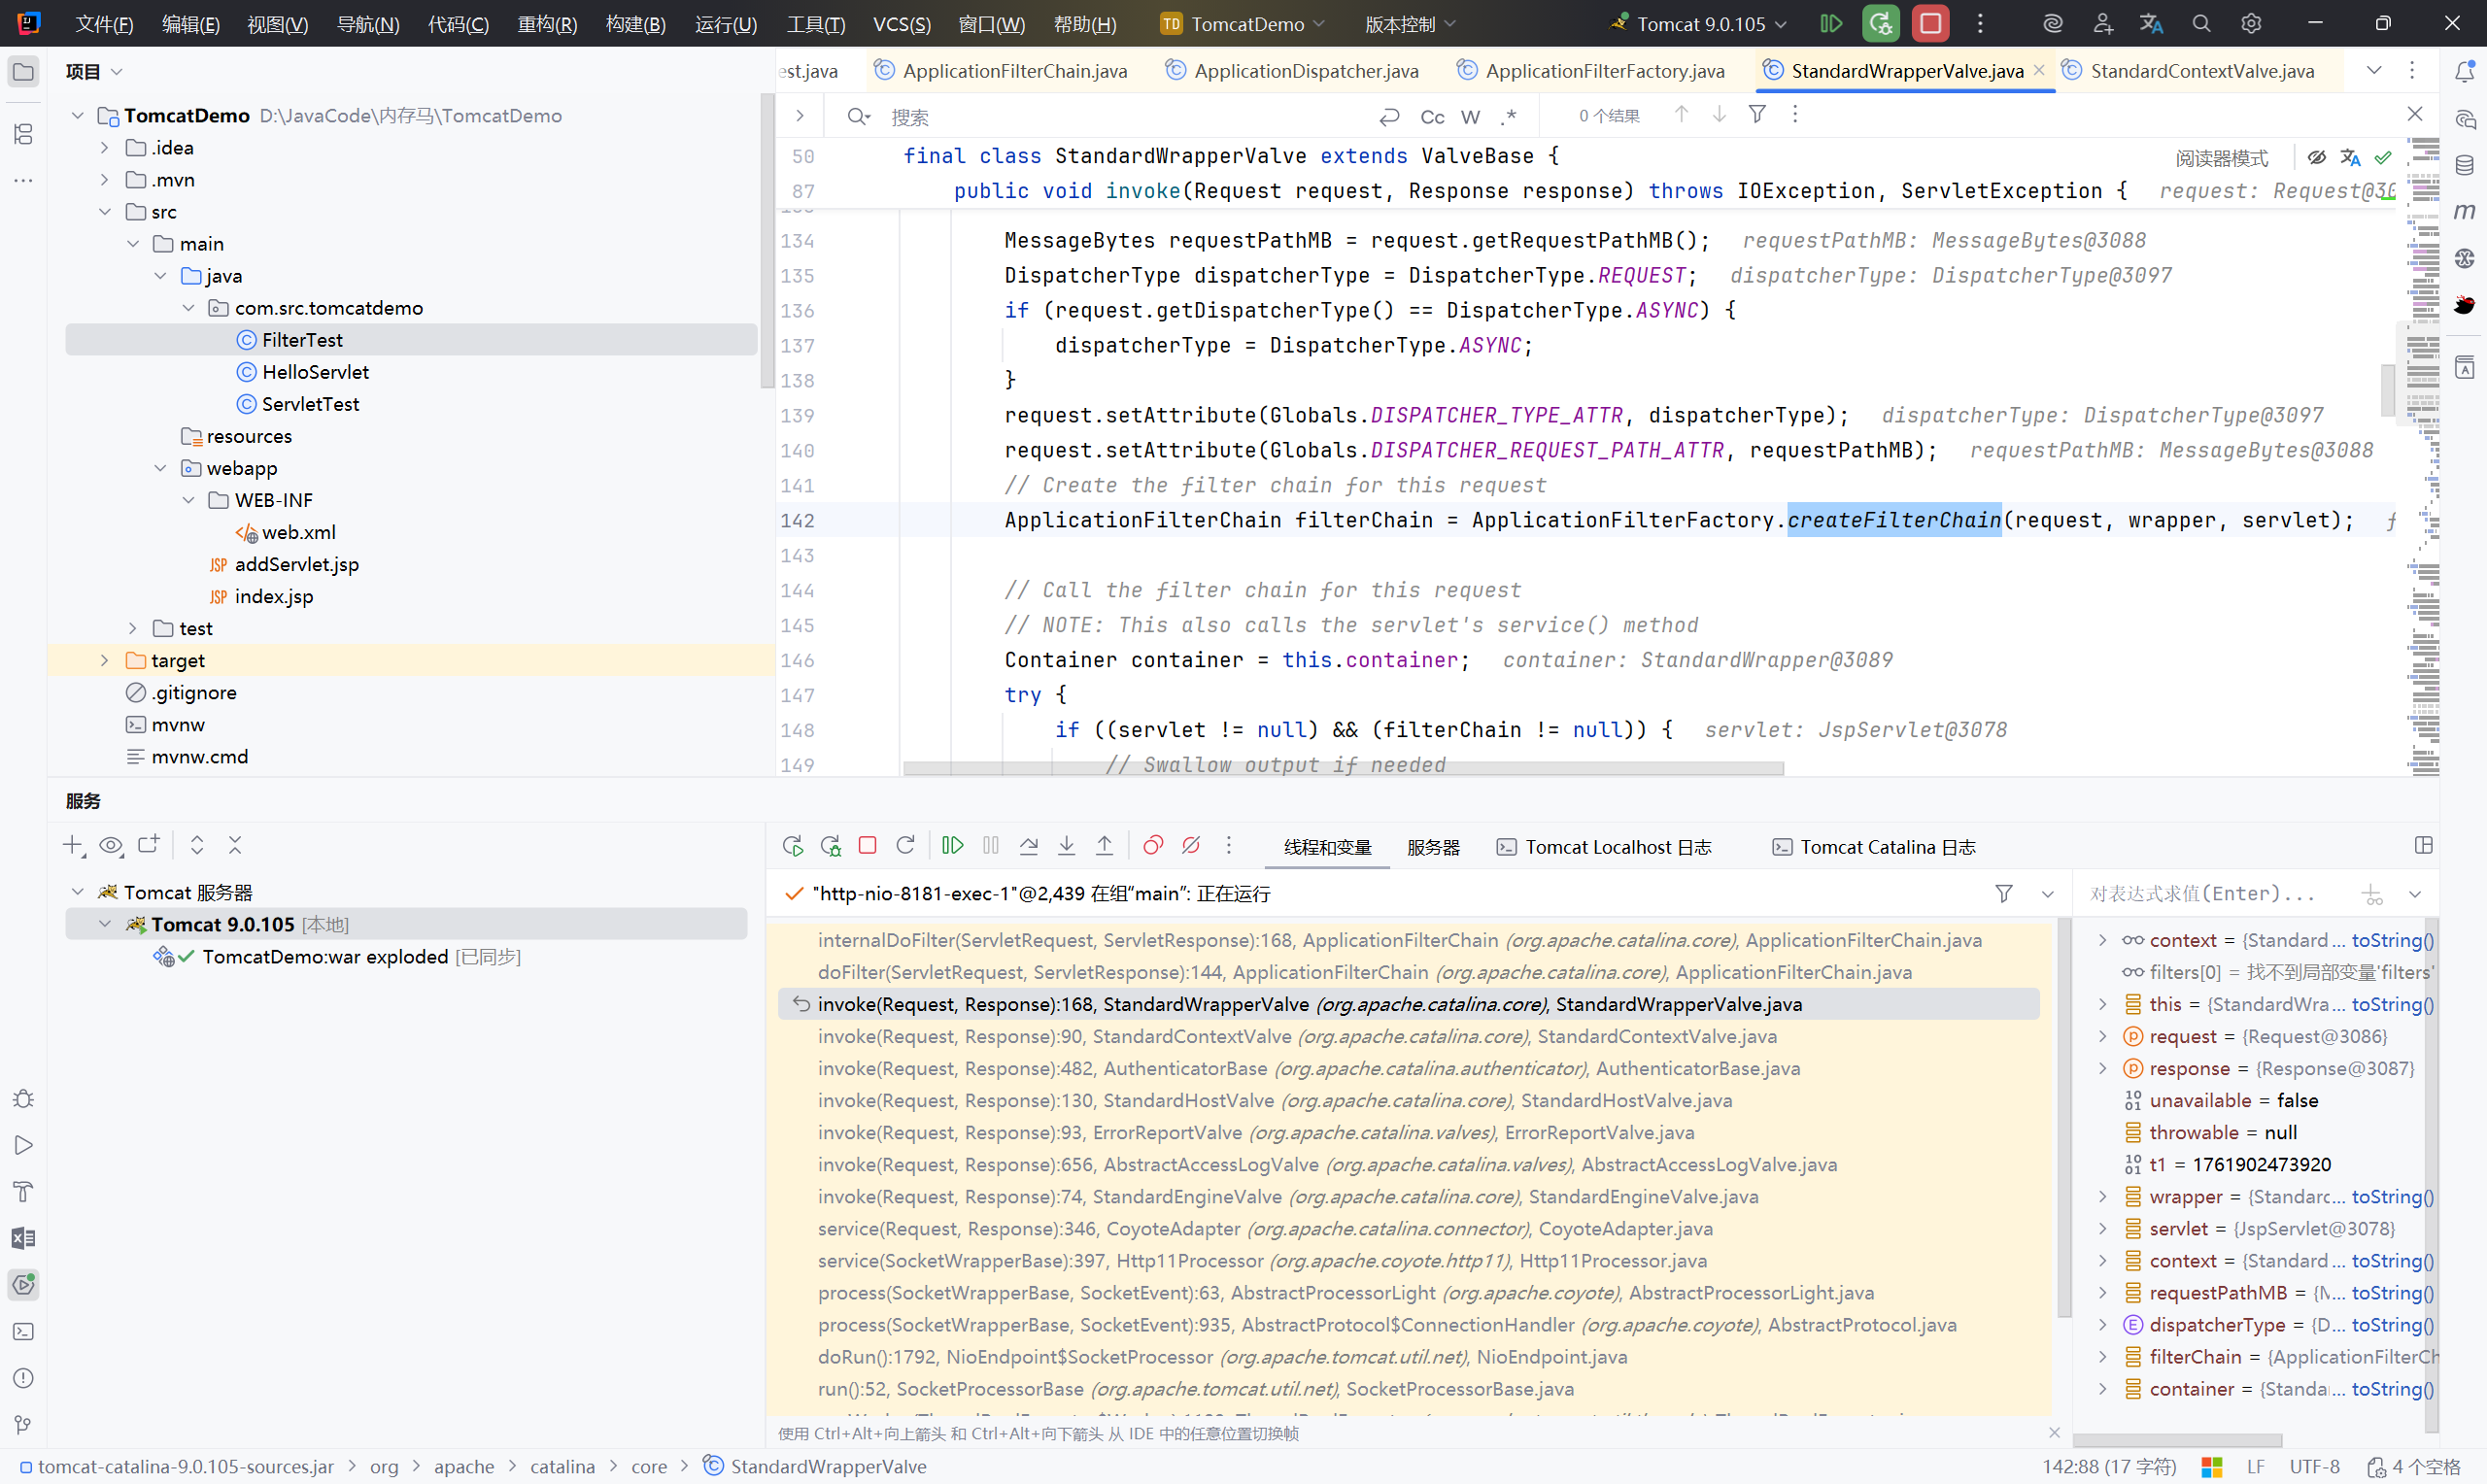2487x1484 pixels.
Task: Click toString() link for requestPathMB variable
Action: (2391, 1293)
